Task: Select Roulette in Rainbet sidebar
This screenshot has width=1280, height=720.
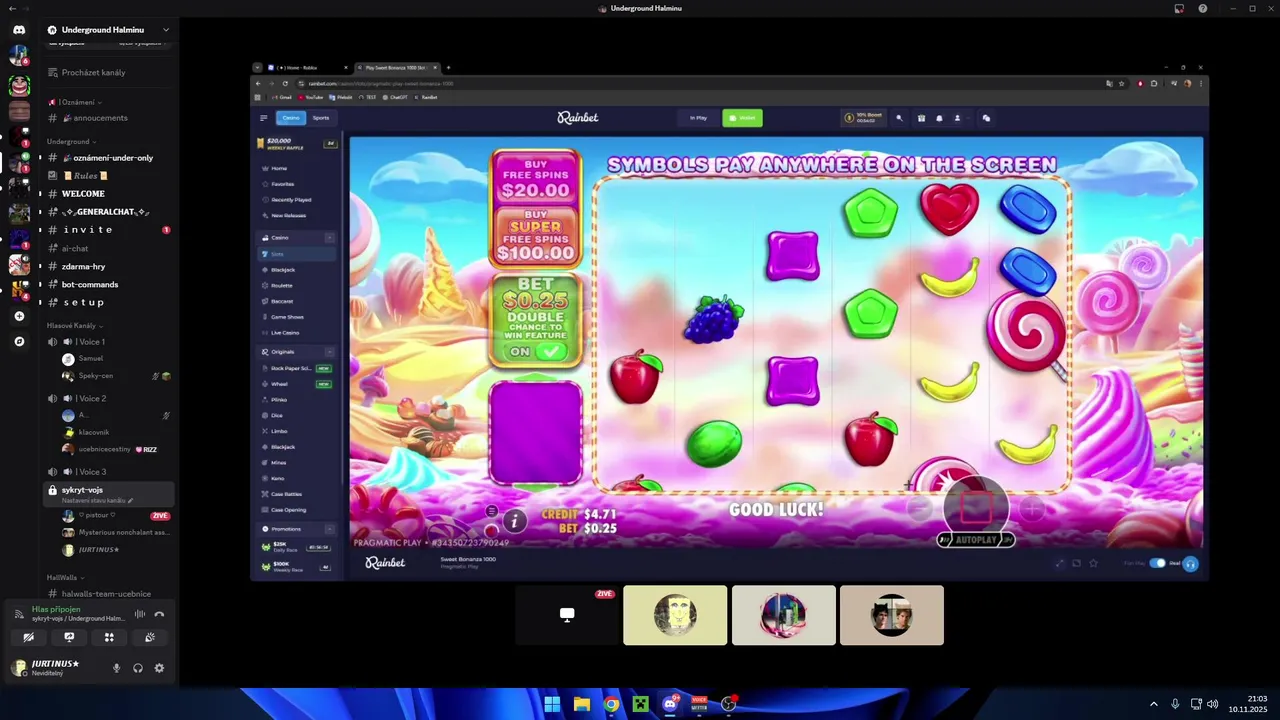Action: (296, 285)
